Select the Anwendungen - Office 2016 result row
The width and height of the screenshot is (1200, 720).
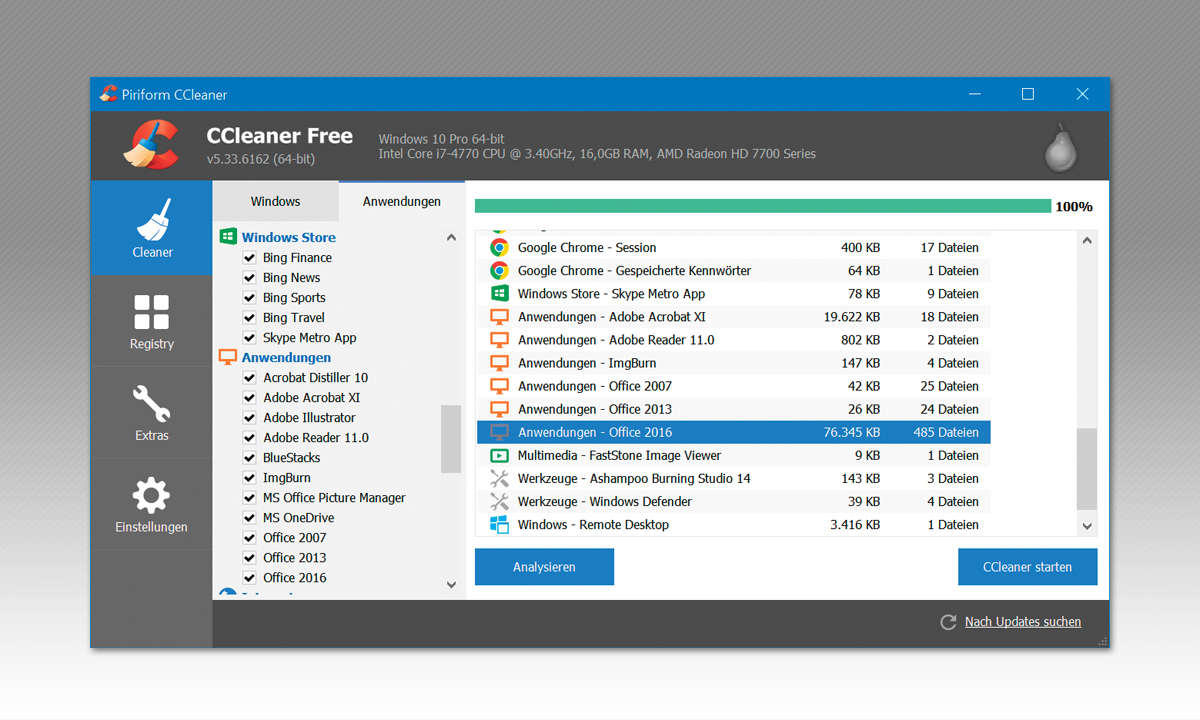coord(734,432)
